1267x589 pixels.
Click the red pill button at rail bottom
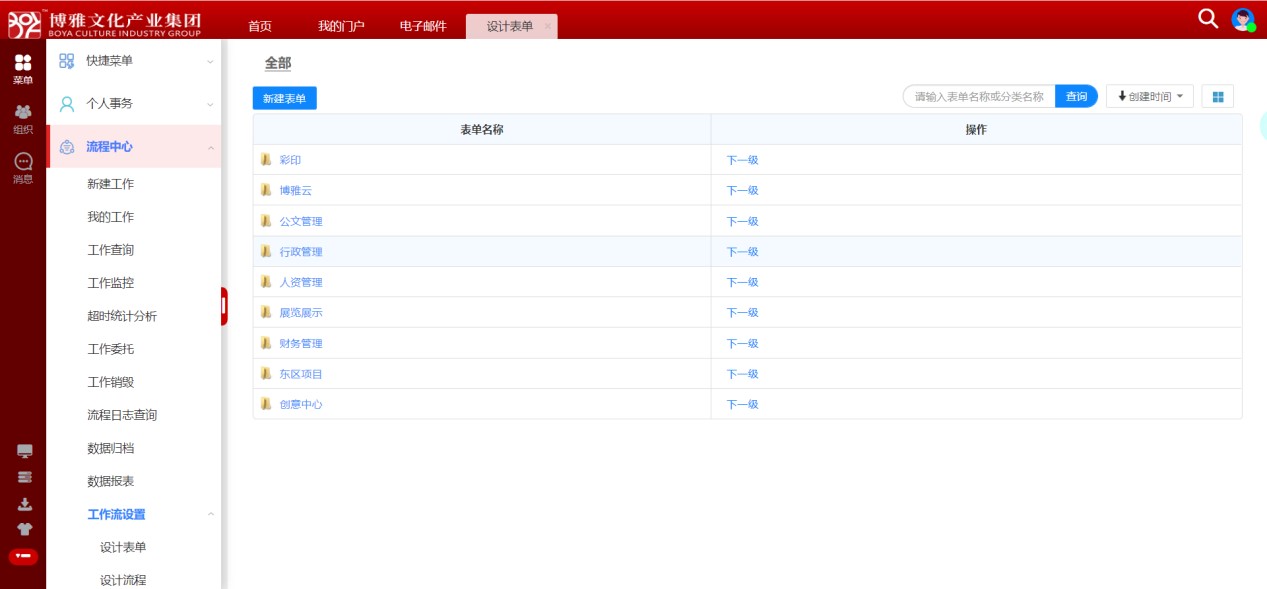23,556
